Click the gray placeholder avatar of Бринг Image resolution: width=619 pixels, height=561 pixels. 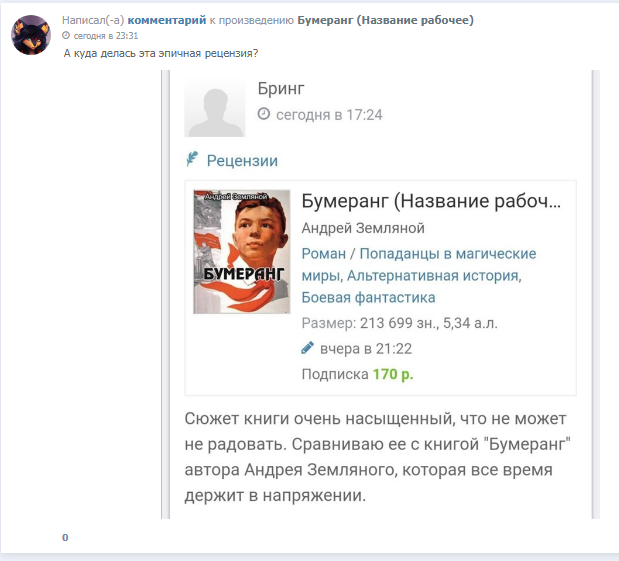click(215, 107)
